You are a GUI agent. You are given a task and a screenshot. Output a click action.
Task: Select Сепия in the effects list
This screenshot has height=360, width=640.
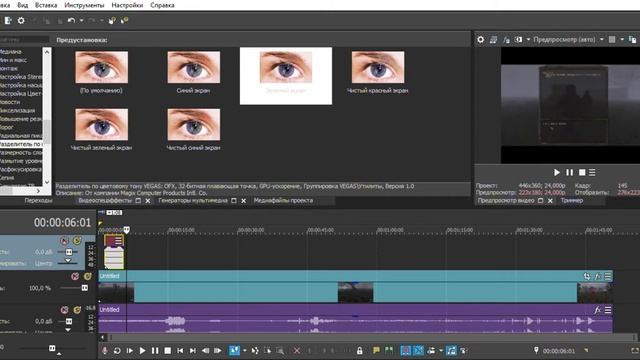(x=7, y=178)
